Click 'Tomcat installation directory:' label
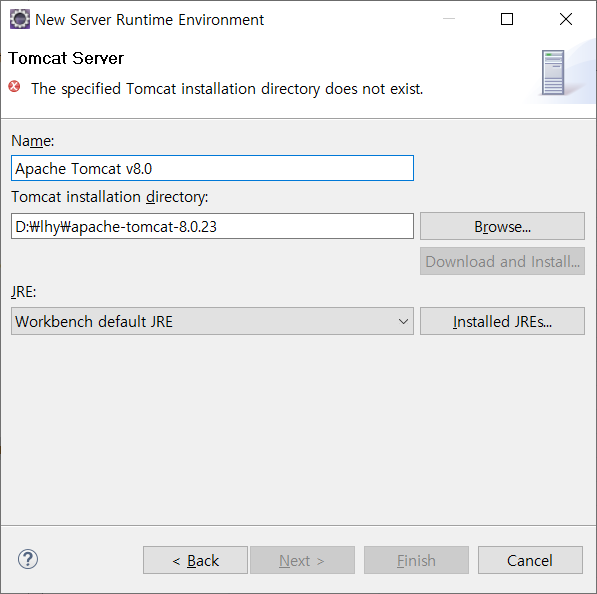597x594 pixels. (110, 197)
